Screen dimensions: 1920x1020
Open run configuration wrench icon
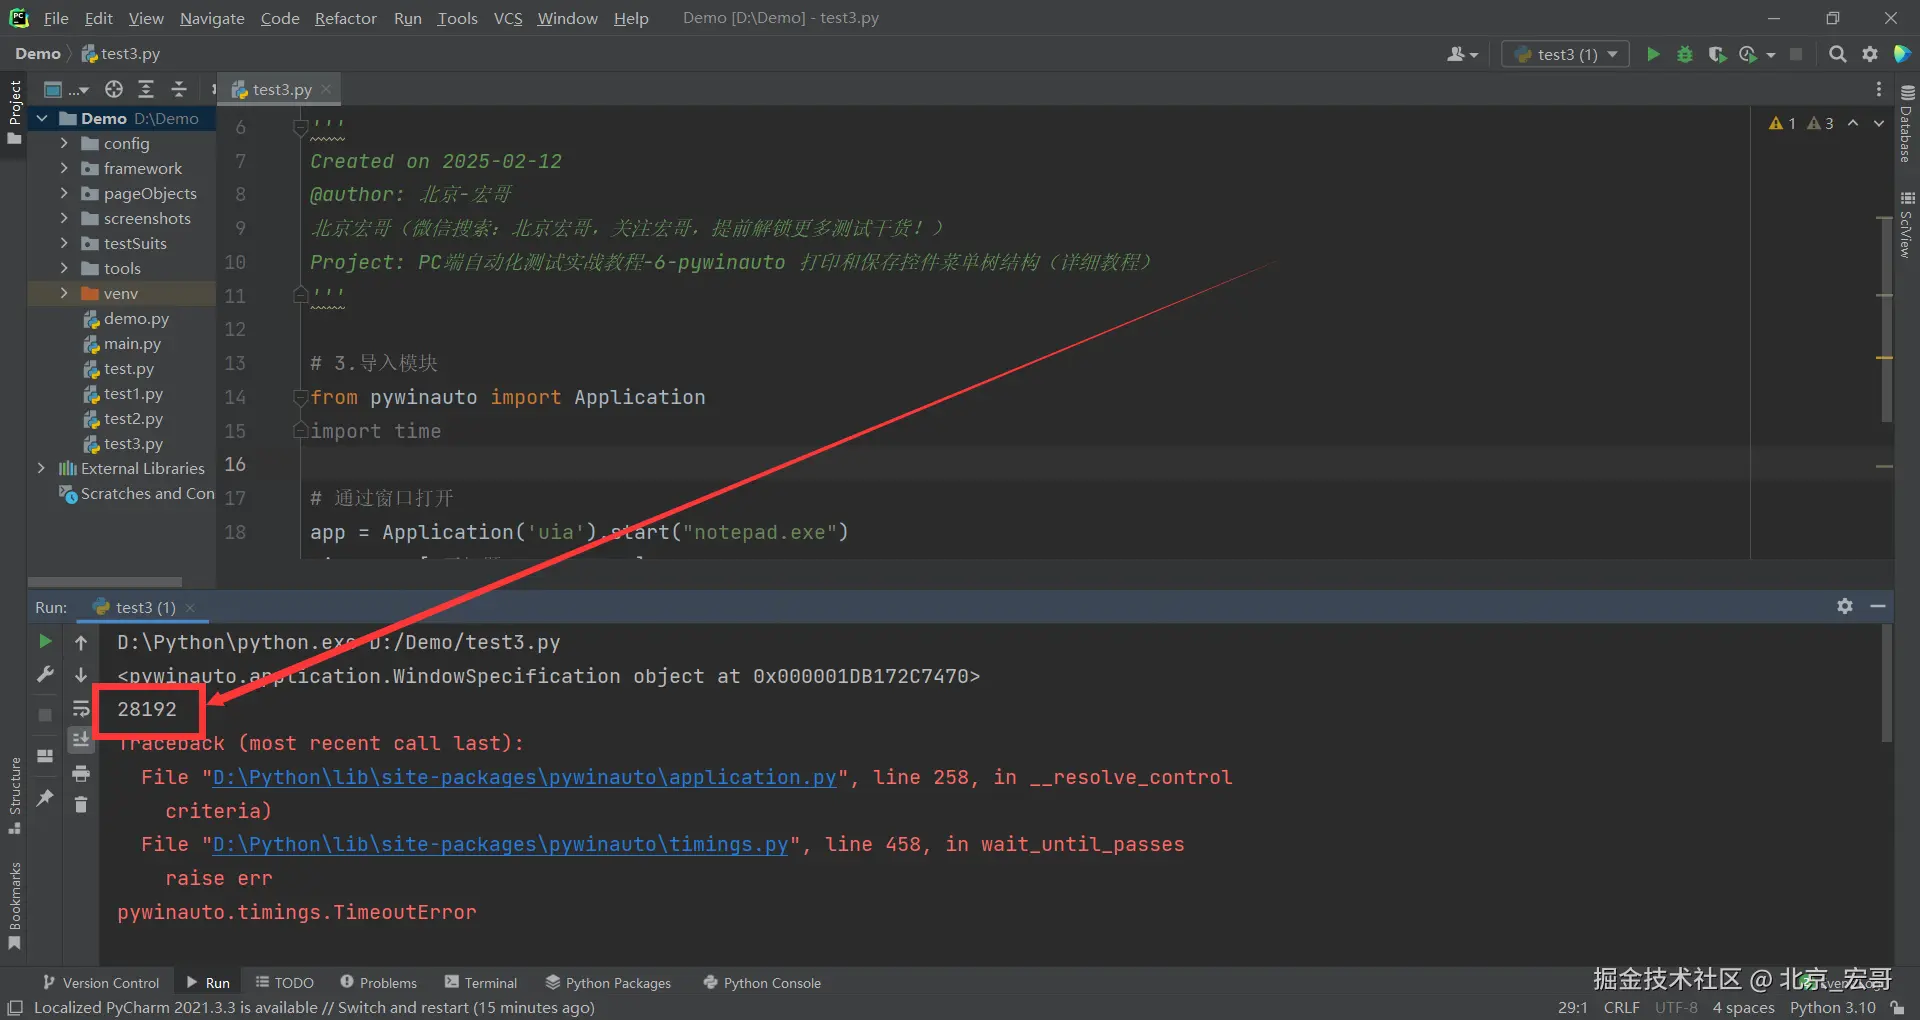45,675
